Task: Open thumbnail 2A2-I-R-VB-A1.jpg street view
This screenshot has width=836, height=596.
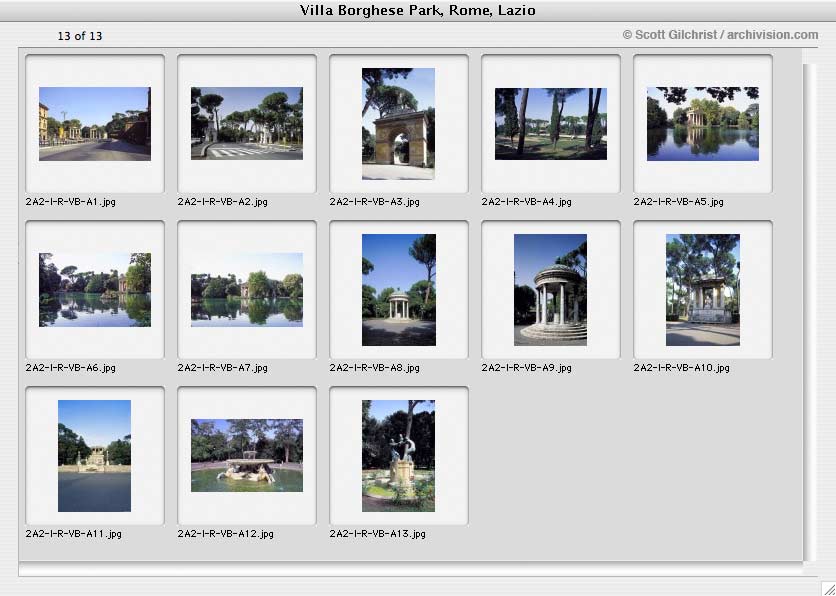Action: tap(95, 124)
